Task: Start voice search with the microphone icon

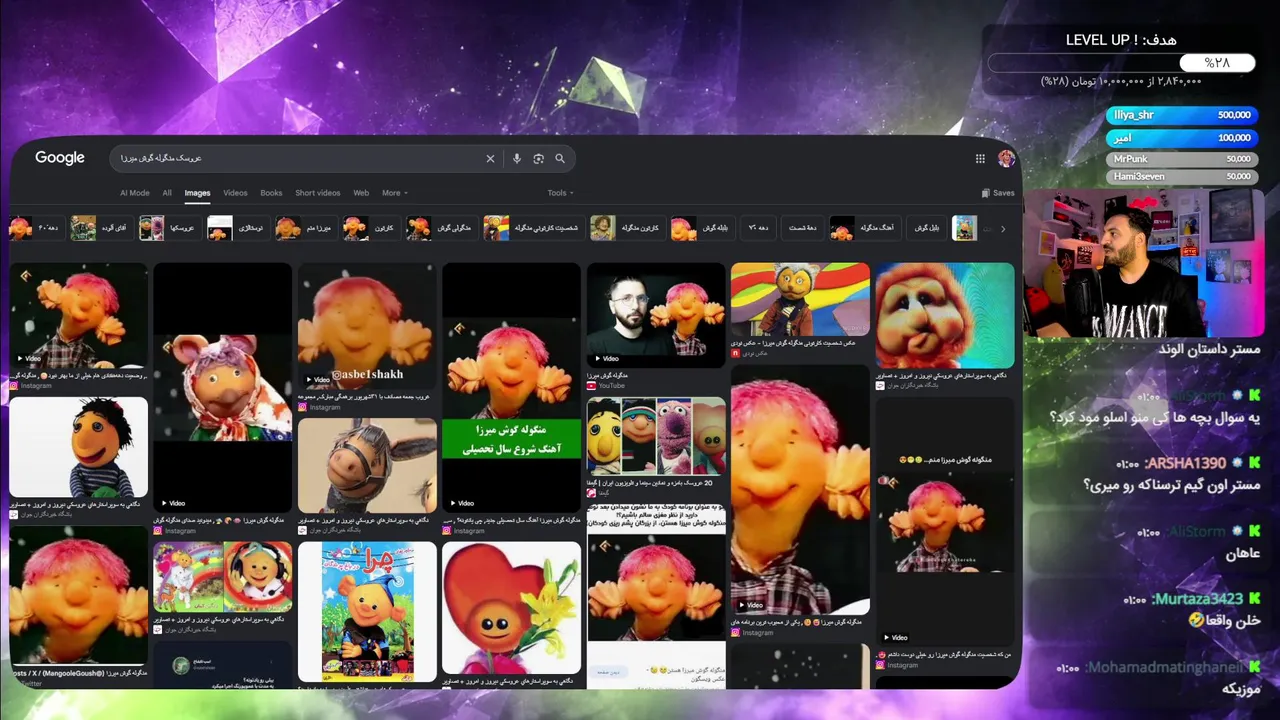Action: pos(516,158)
